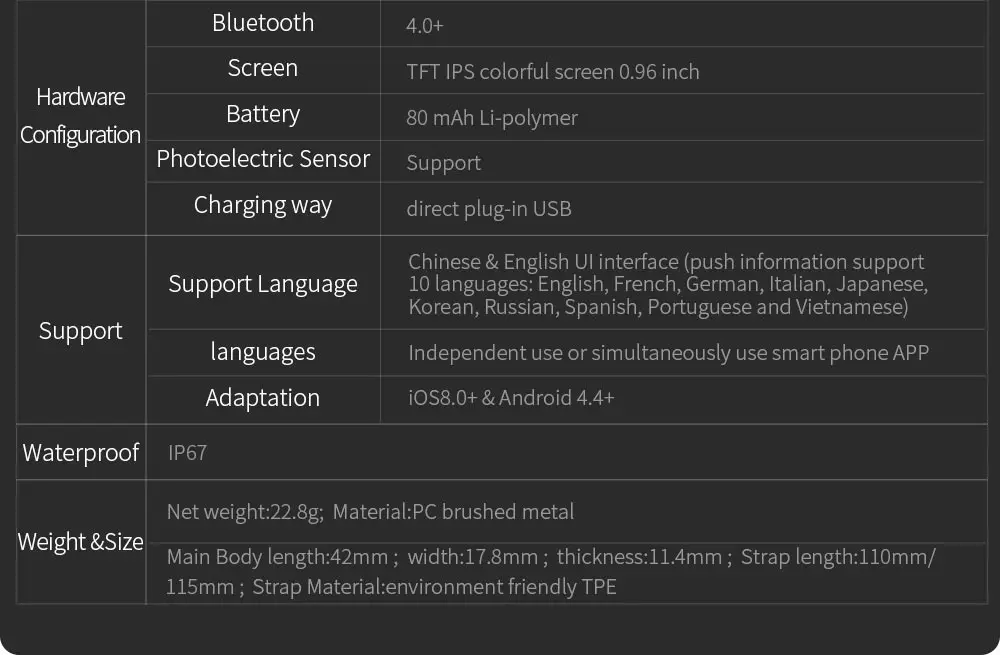Click the Bluetooth row label
The width and height of the screenshot is (1000, 655).
263,23
